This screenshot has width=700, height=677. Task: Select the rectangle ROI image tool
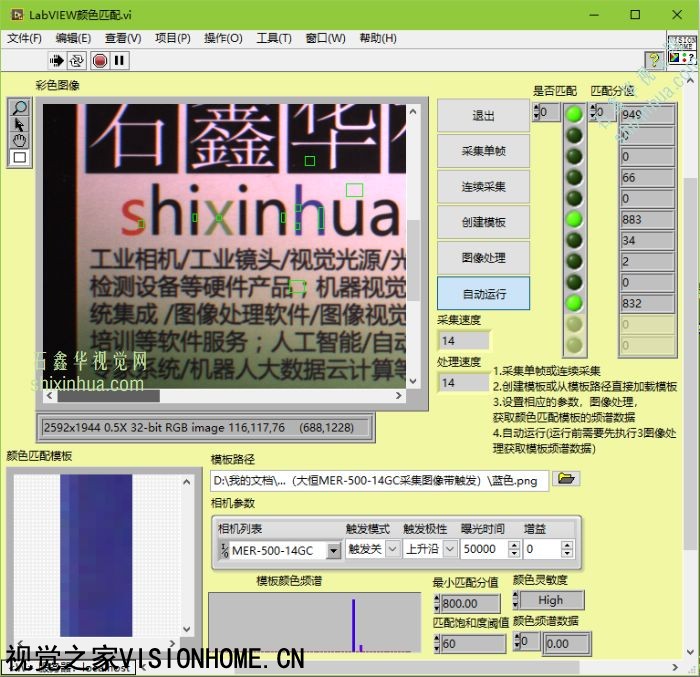point(19,157)
